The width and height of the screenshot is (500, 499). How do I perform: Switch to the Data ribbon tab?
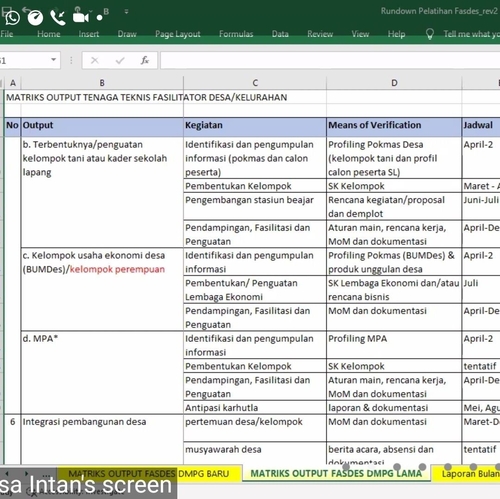click(280, 34)
